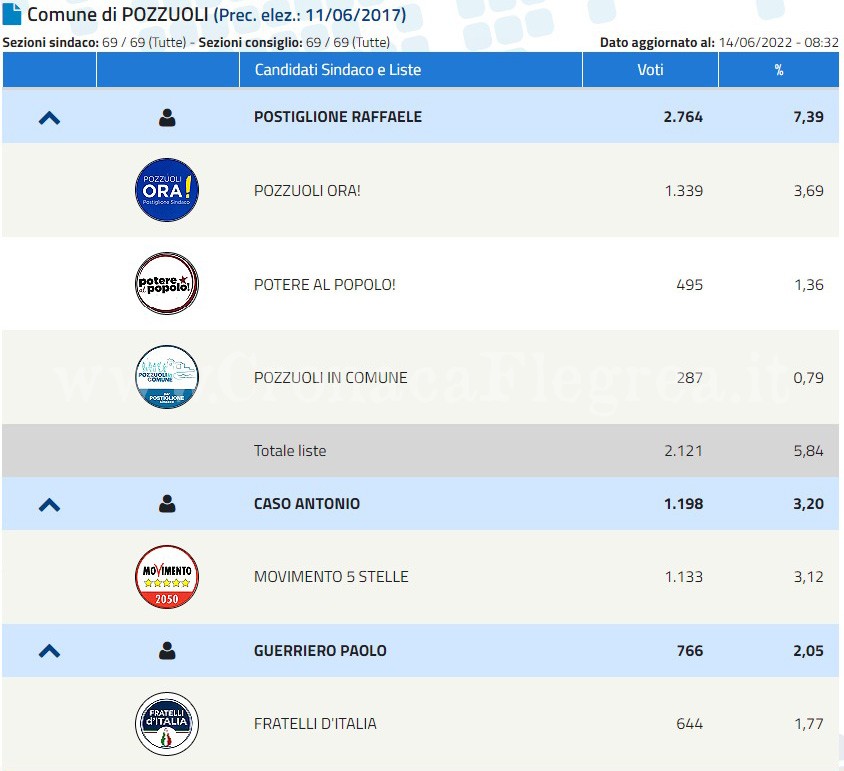Click the Totale liste summary row
Image resolution: width=844 pixels, height=771 pixels.
(x=290, y=451)
